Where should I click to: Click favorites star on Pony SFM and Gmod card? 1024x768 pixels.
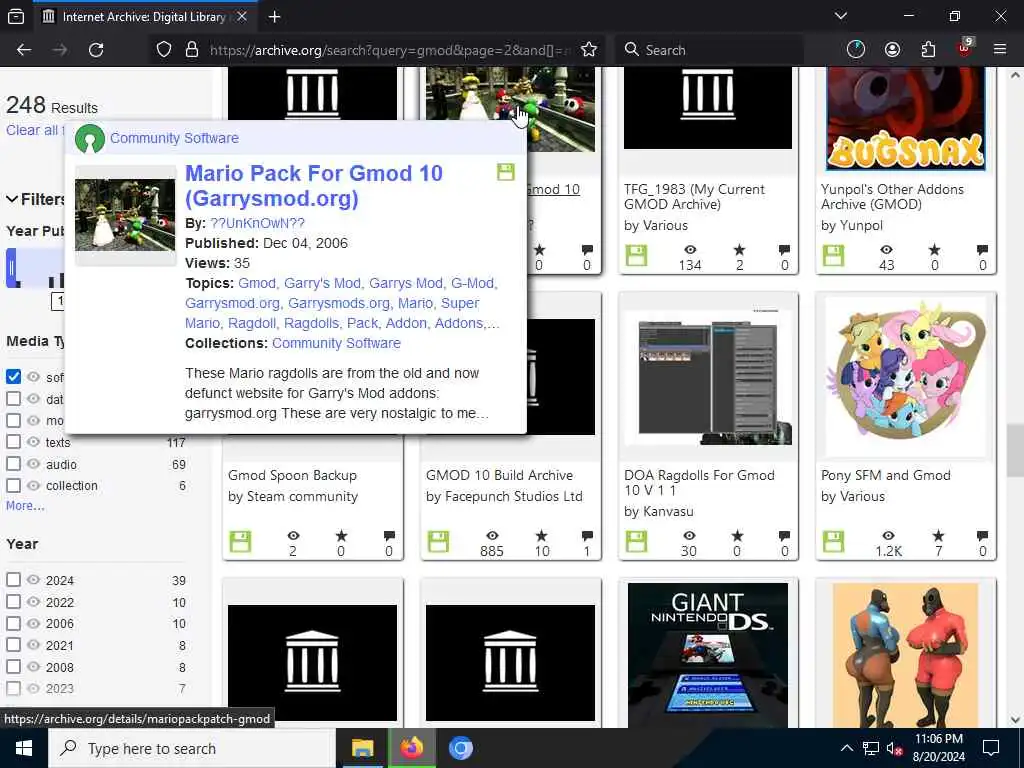(x=938, y=536)
